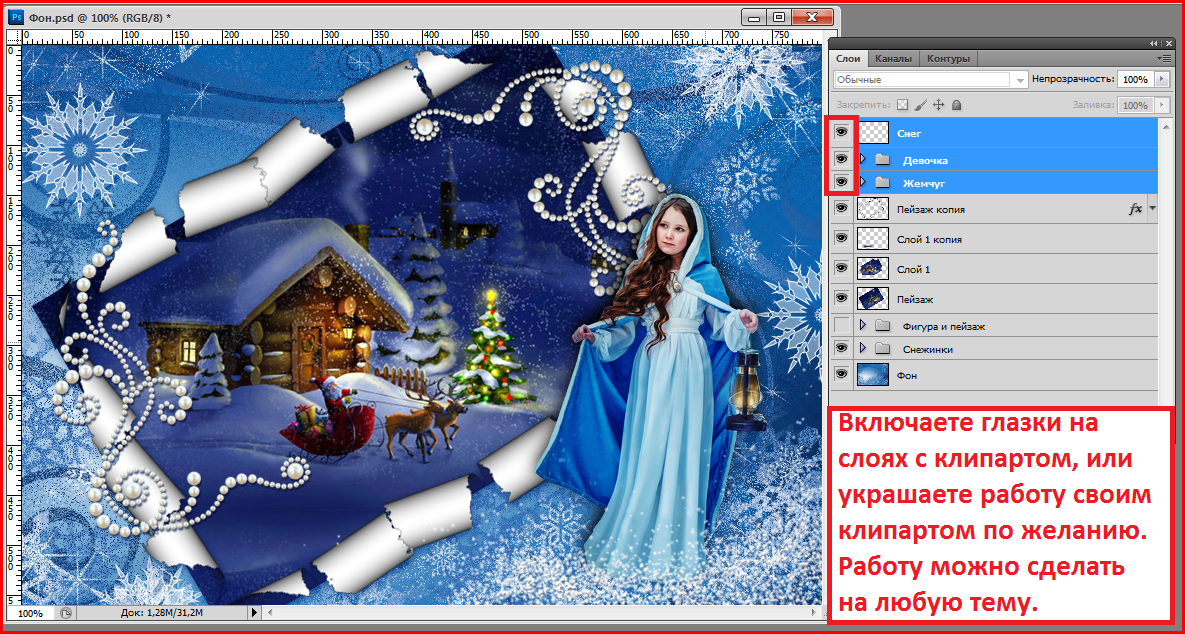The image size is (1185, 634).
Task: Collapse the panel with double-arrow icon
Action: [1153, 43]
